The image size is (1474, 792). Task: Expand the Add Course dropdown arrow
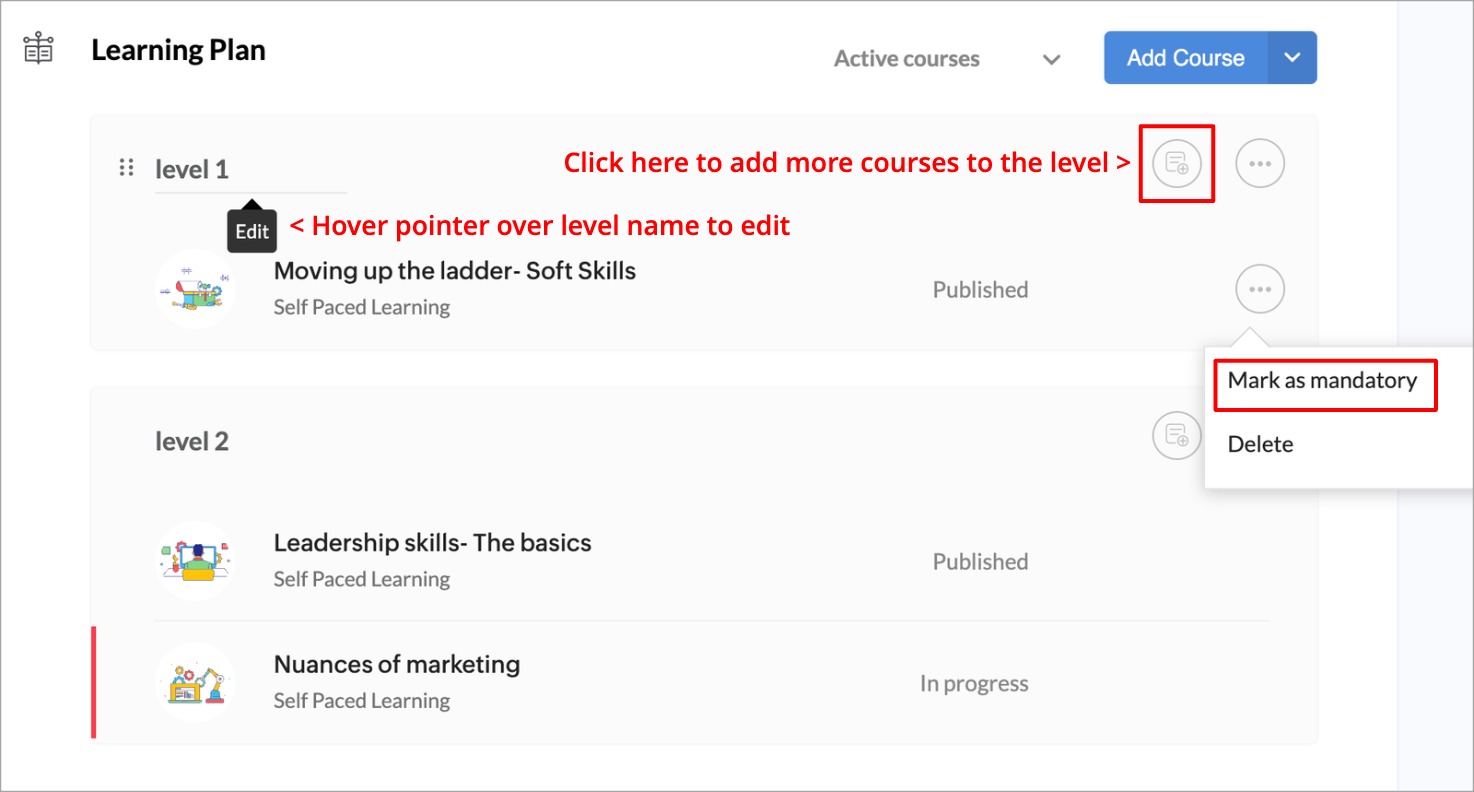tap(1292, 58)
